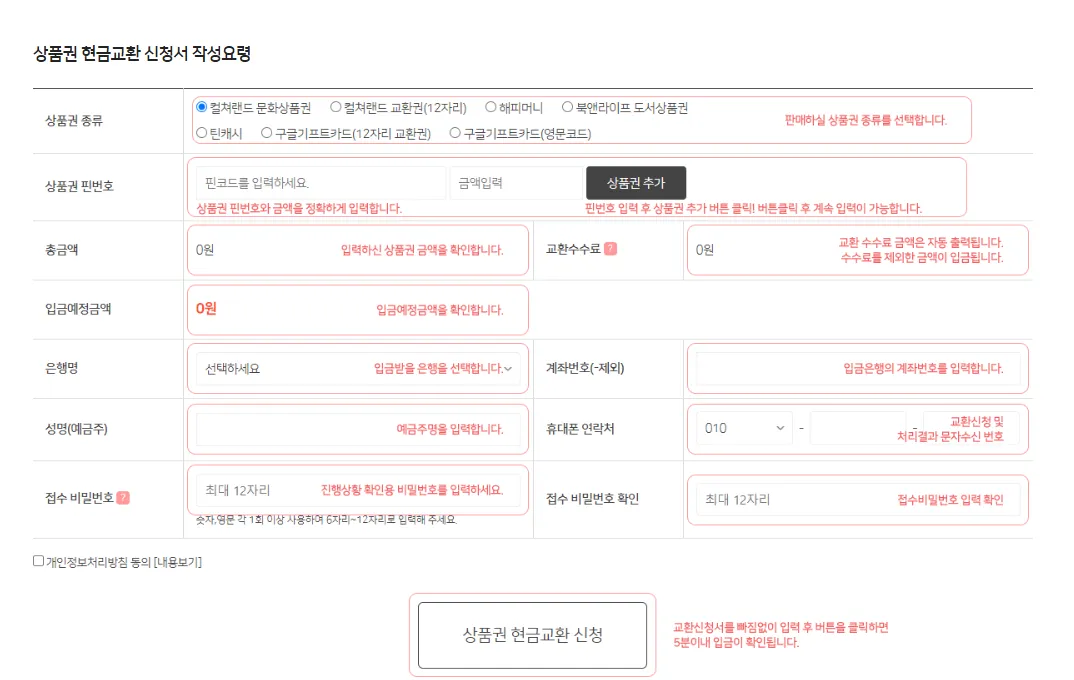The image size is (1074, 680).
Task: Submit with 상품권 현금교환 신청 button
Action: coord(532,635)
